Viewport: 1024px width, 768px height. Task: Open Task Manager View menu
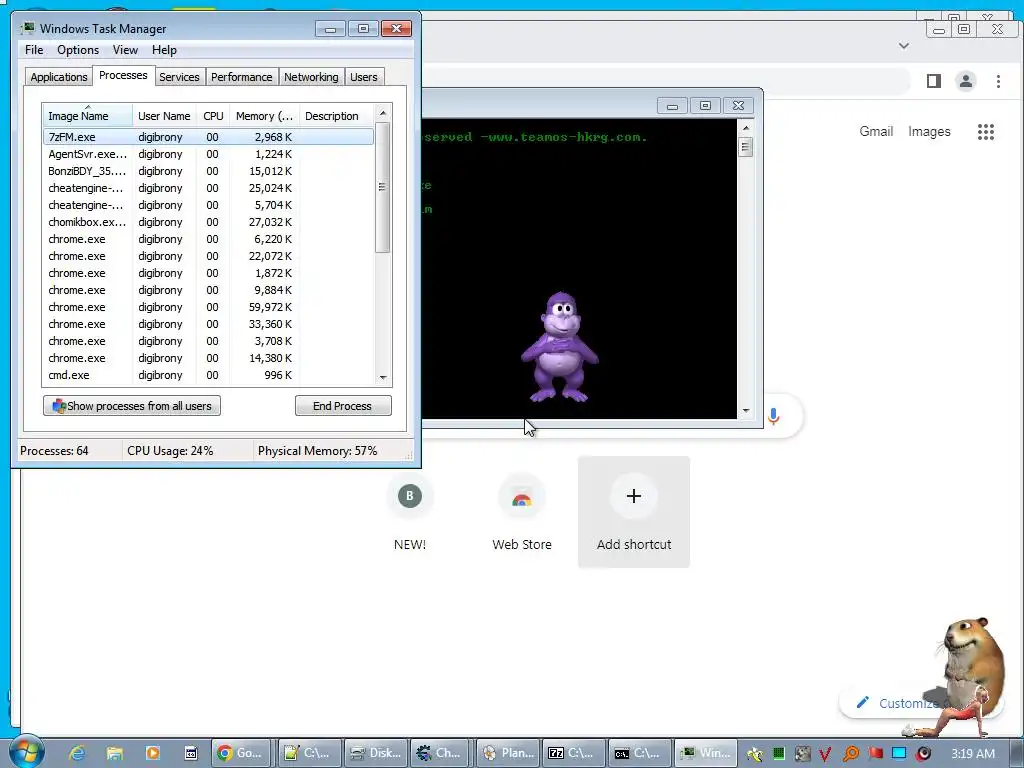[125, 50]
